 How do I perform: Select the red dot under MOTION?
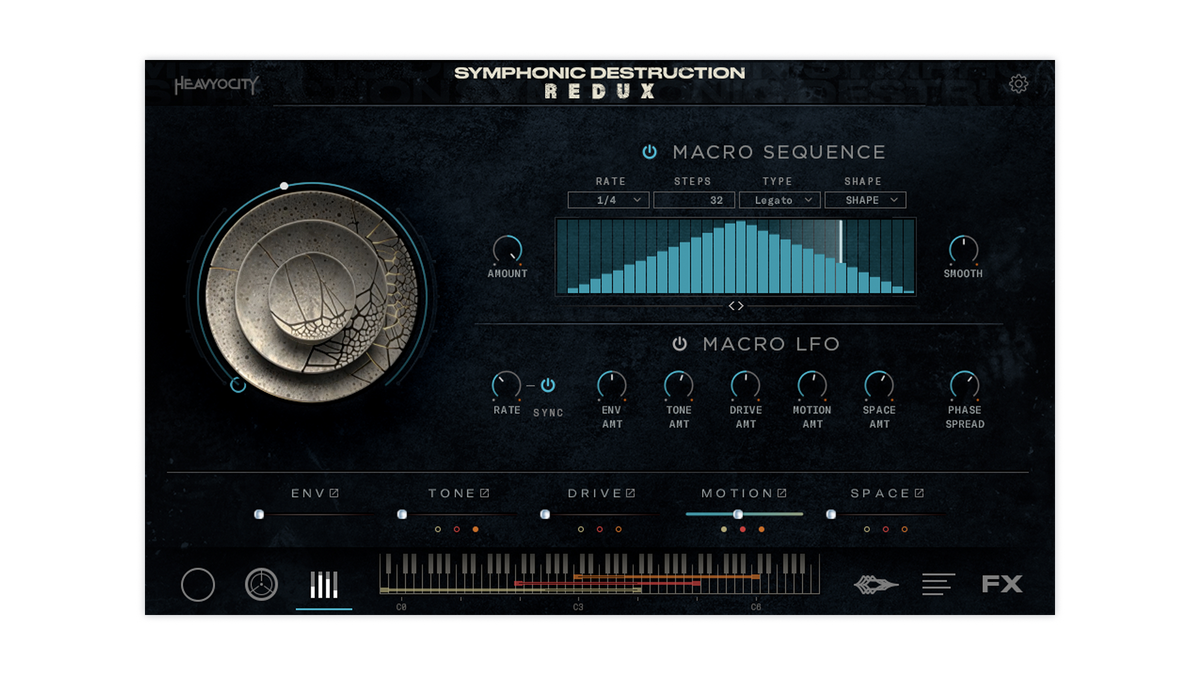[742, 529]
